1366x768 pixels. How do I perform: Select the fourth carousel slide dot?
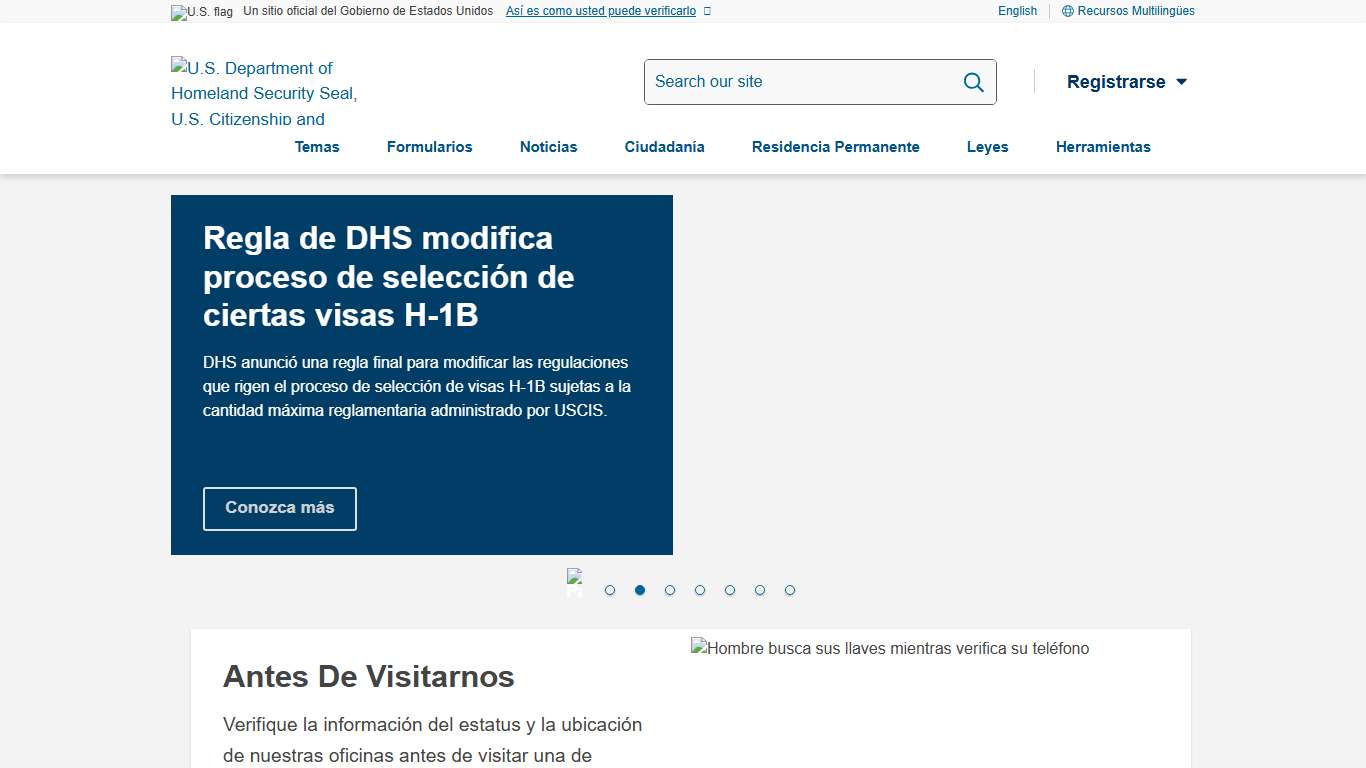click(700, 590)
